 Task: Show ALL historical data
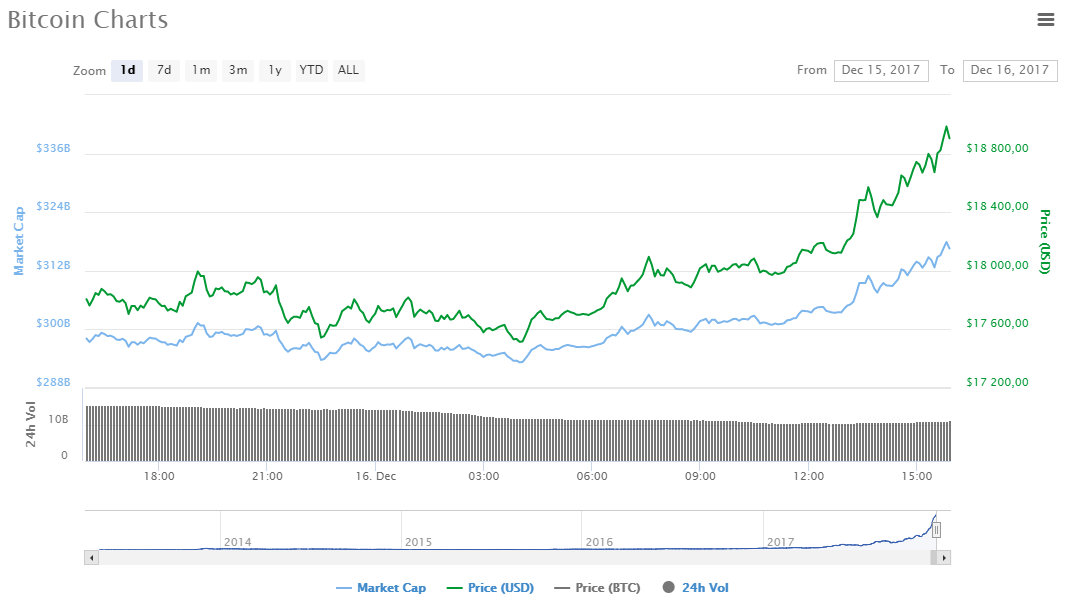coord(348,70)
